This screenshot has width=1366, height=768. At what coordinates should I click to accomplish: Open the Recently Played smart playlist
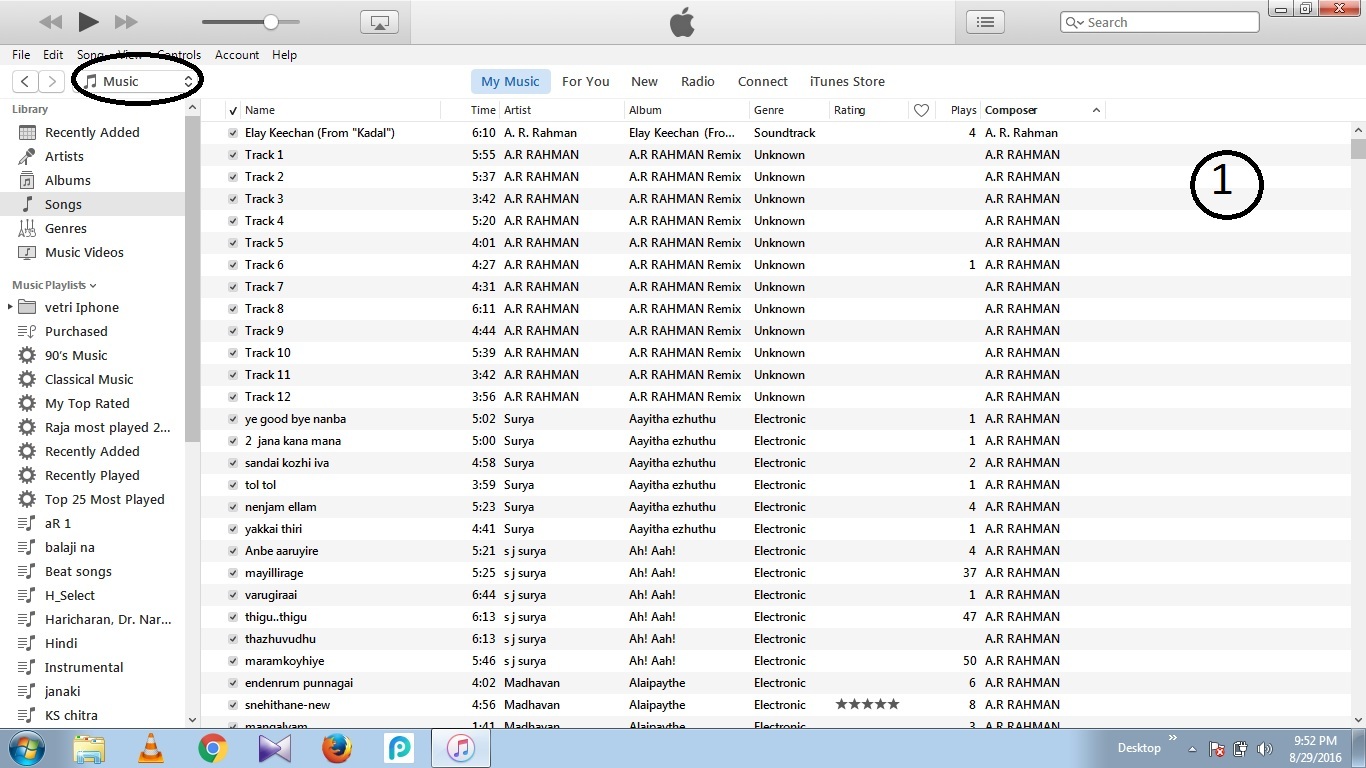(x=92, y=475)
